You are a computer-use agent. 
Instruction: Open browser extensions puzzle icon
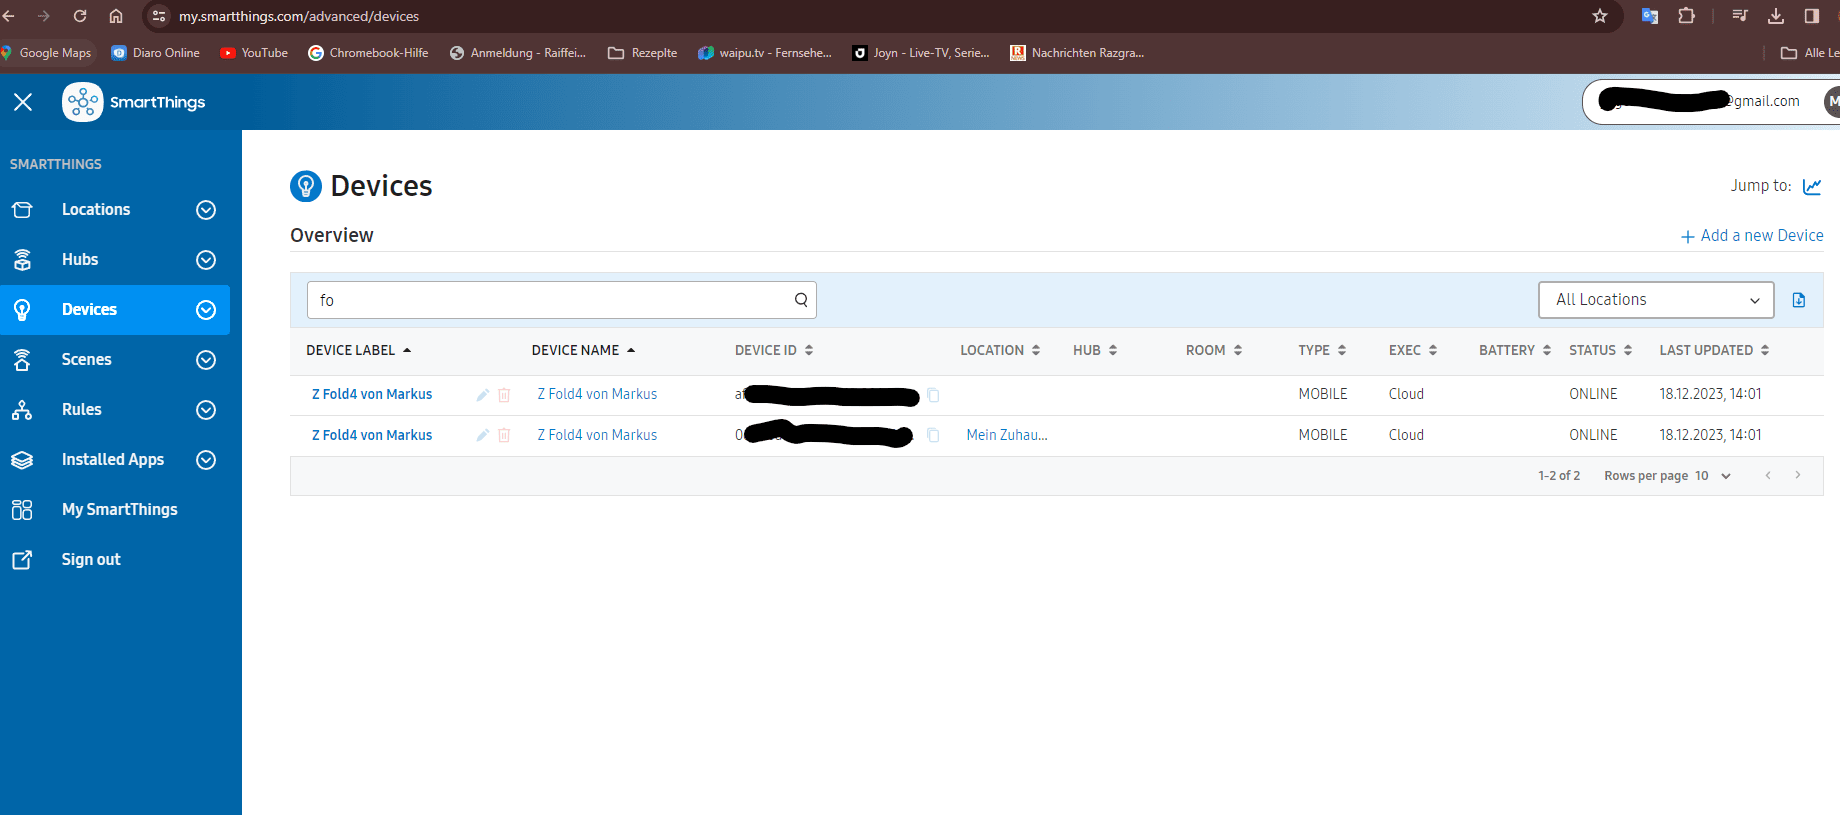pos(1687,16)
